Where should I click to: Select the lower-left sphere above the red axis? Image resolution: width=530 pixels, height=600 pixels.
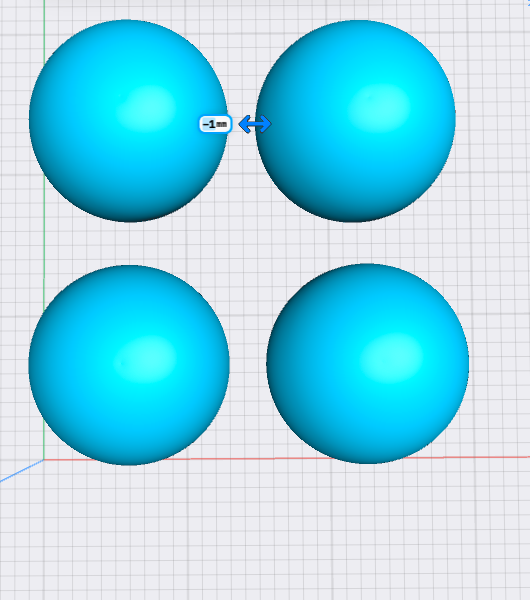tap(129, 365)
